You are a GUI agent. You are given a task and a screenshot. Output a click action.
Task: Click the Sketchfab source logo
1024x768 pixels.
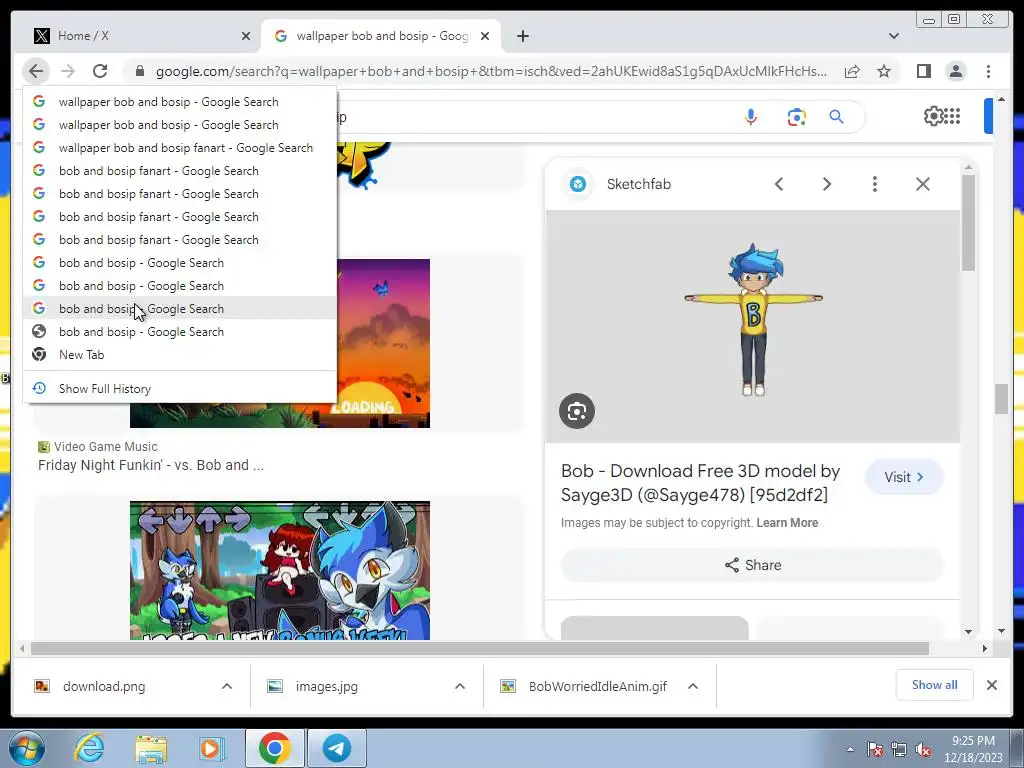[577, 184]
